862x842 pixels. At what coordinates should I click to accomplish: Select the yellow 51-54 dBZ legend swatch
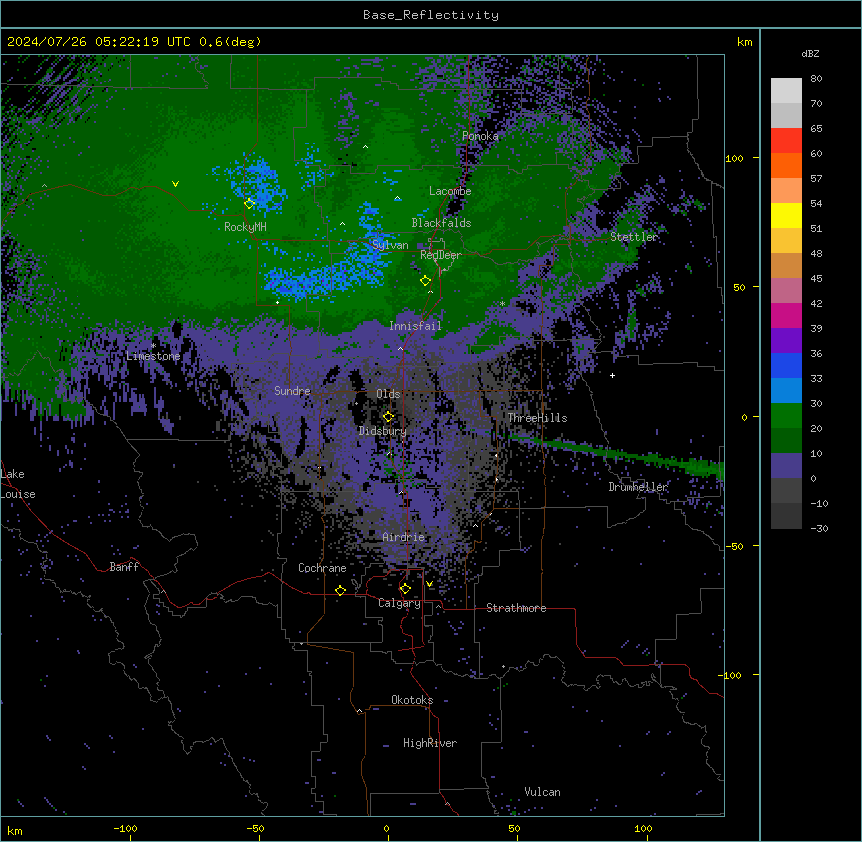786,215
